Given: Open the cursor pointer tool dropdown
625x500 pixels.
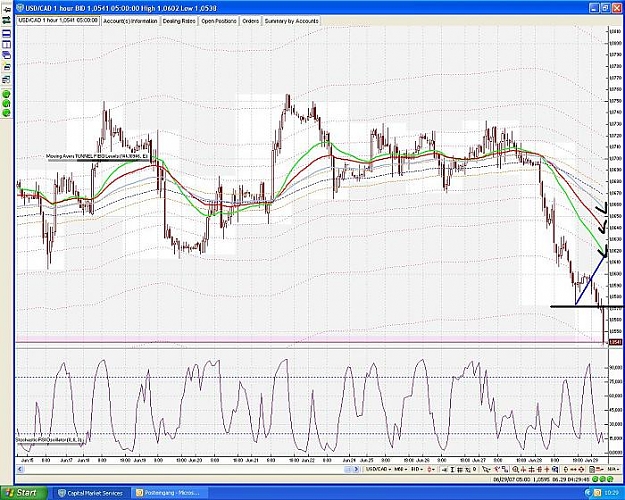Looking at the screenshot, I should [x=486, y=469].
